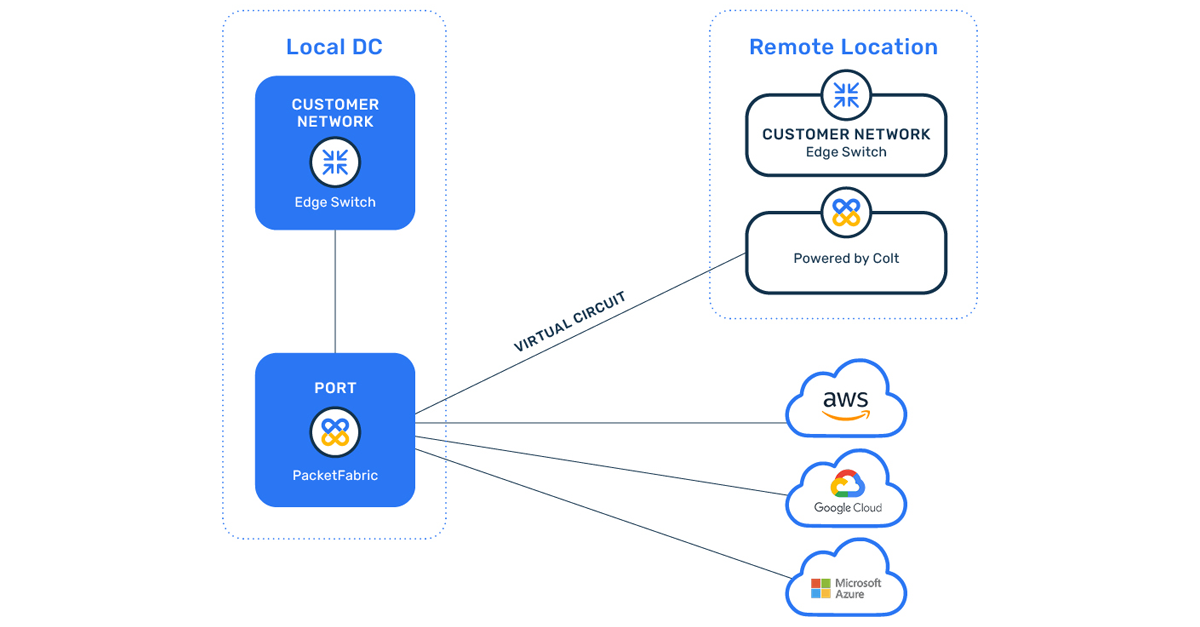This screenshot has width=1200, height=627.
Task: Open the CUSTOMER NETWORK box in Local DC
Action: (335, 112)
